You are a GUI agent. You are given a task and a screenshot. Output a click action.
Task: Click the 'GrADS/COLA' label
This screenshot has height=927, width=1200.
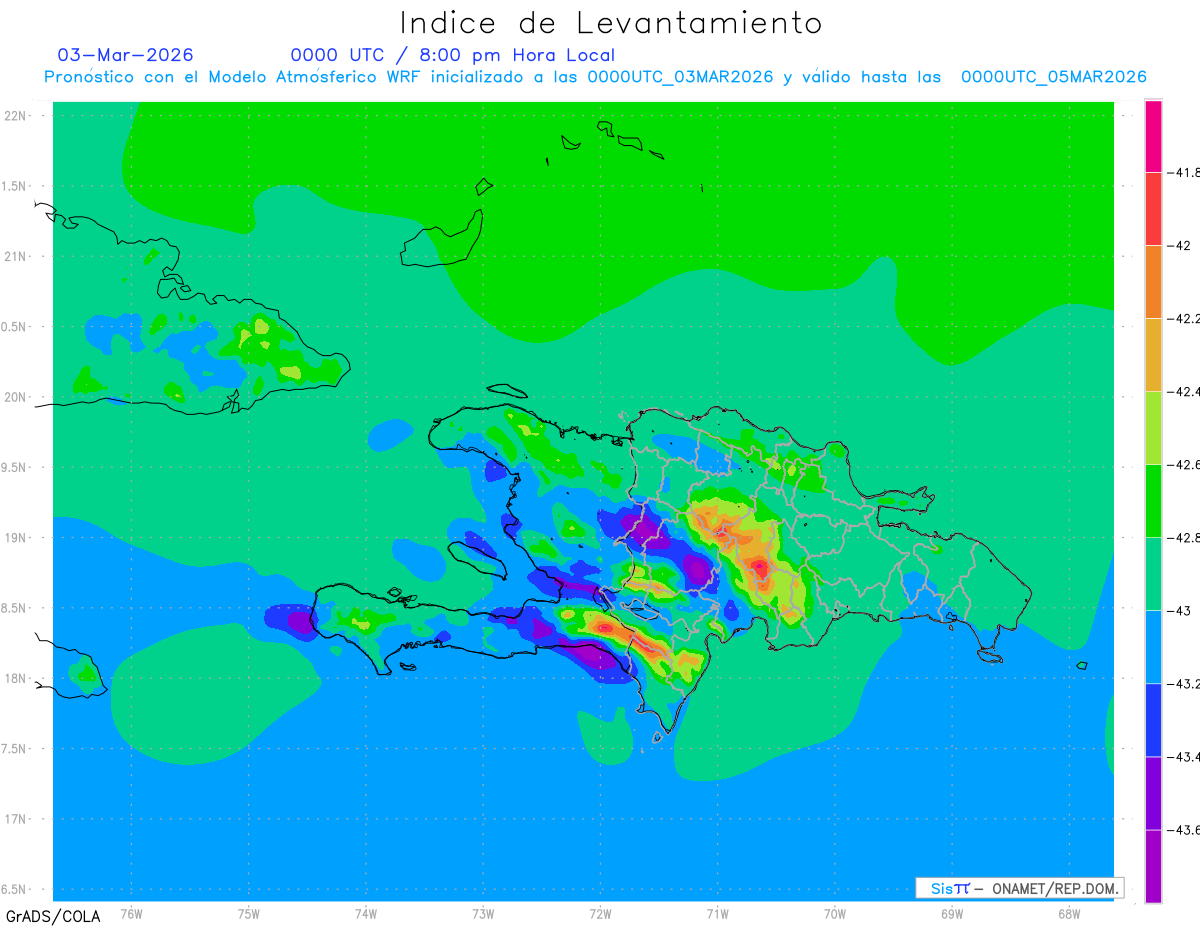coord(53,916)
